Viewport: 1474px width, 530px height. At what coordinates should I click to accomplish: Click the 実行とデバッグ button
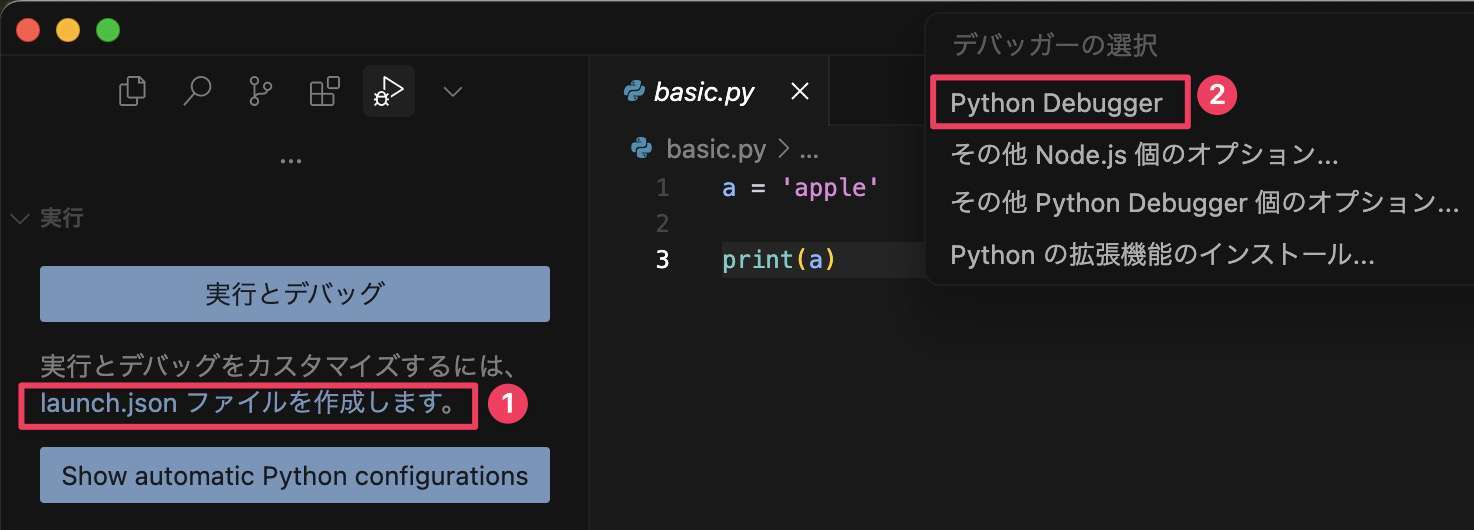[295, 294]
